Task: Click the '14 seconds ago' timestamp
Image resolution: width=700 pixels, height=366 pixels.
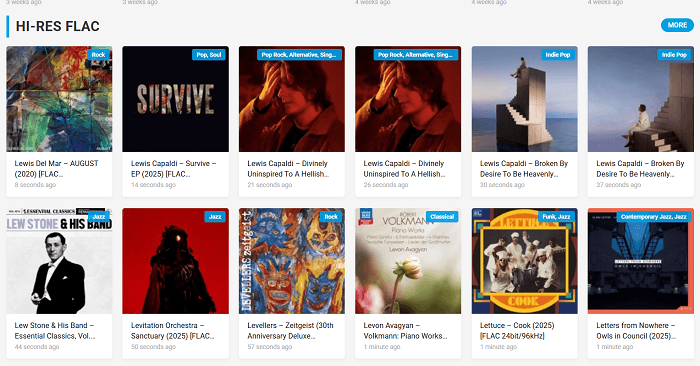Action: [x=153, y=185]
